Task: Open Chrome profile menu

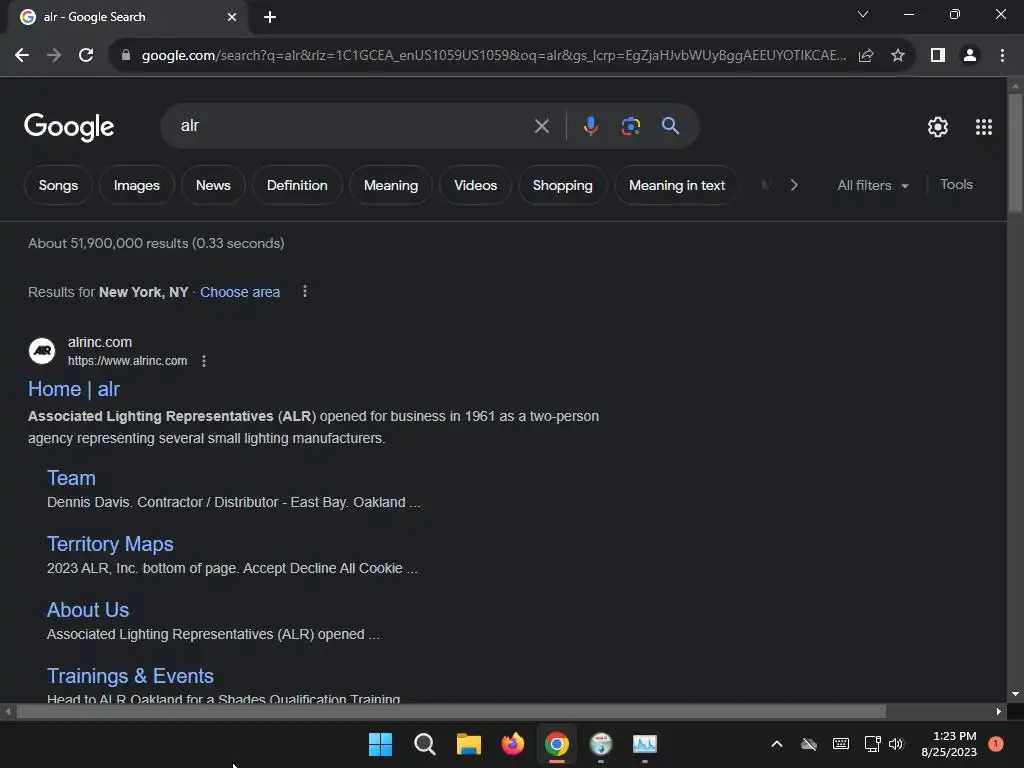Action: click(970, 56)
